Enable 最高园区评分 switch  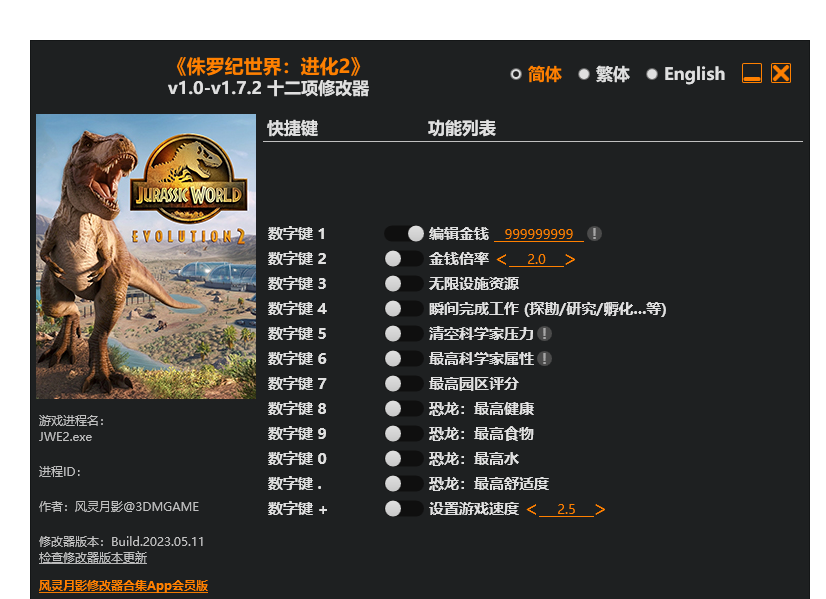point(404,384)
